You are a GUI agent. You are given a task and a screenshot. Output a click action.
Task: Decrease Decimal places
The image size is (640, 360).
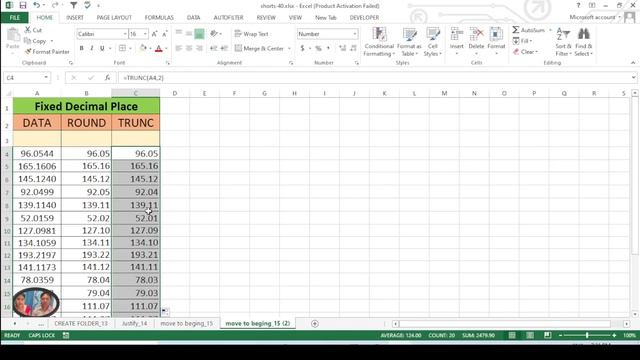(353, 49)
